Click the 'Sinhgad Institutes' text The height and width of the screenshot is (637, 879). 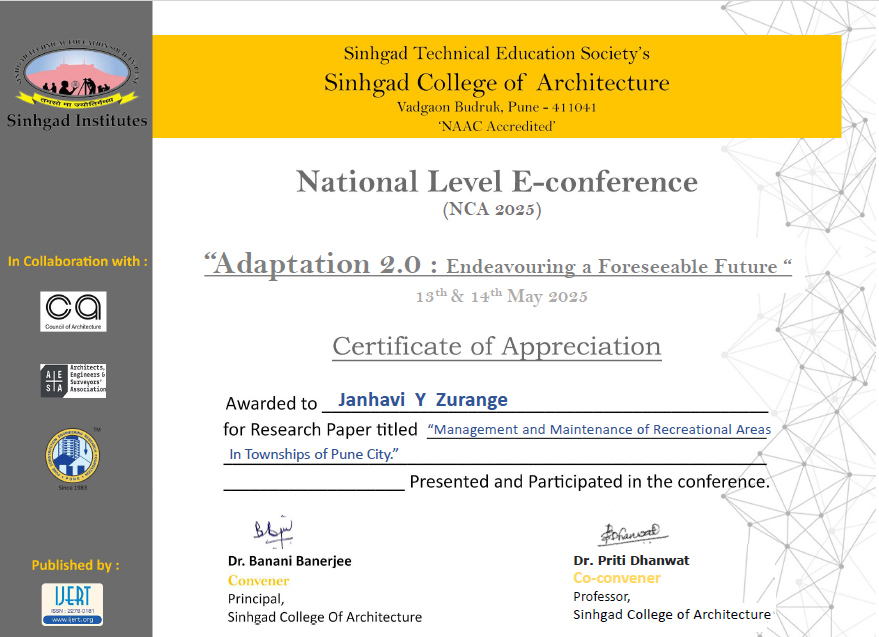(77, 121)
